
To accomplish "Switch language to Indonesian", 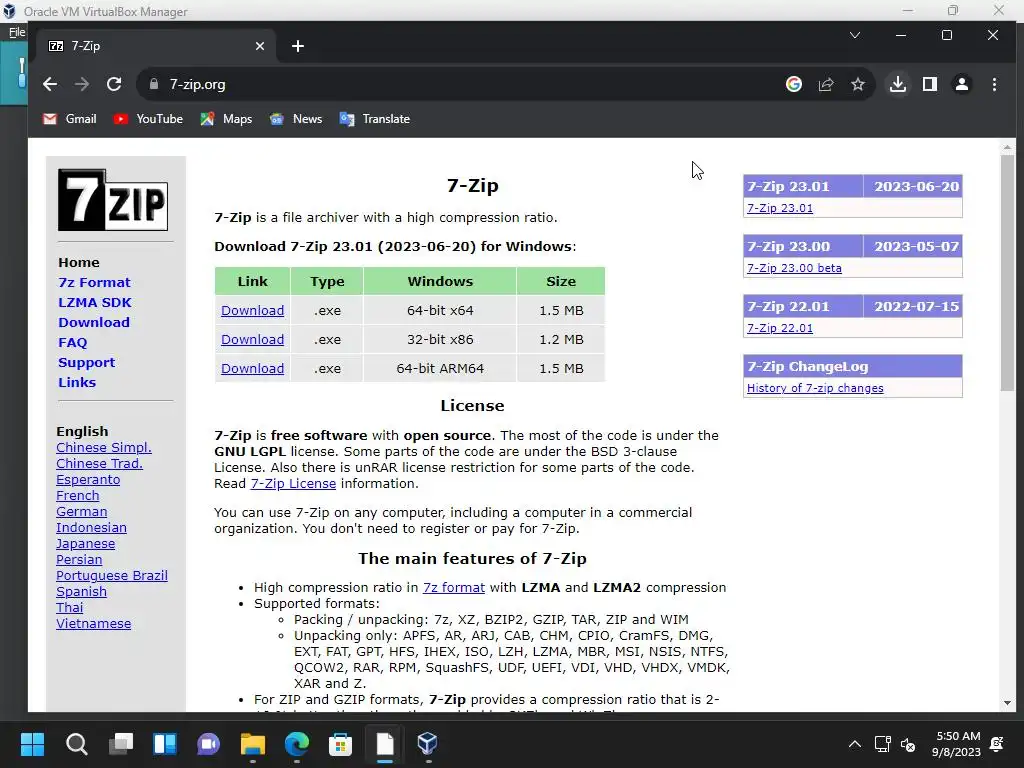I will coord(91,528).
